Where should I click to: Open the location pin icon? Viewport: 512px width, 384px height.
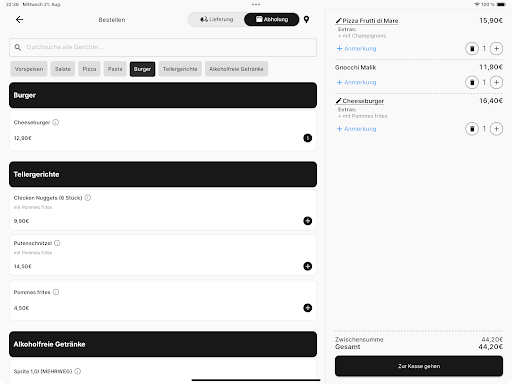coord(306,20)
